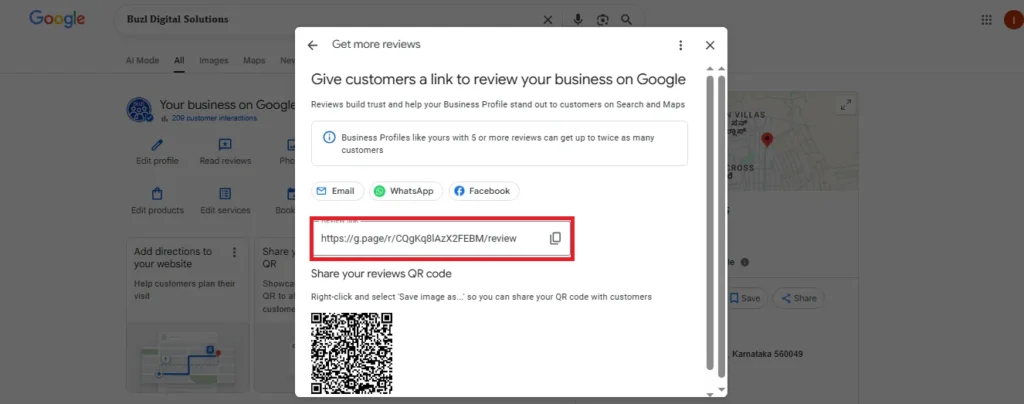The height and width of the screenshot is (404, 1024).
Task: Share review link via Email
Action: pos(337,191)
